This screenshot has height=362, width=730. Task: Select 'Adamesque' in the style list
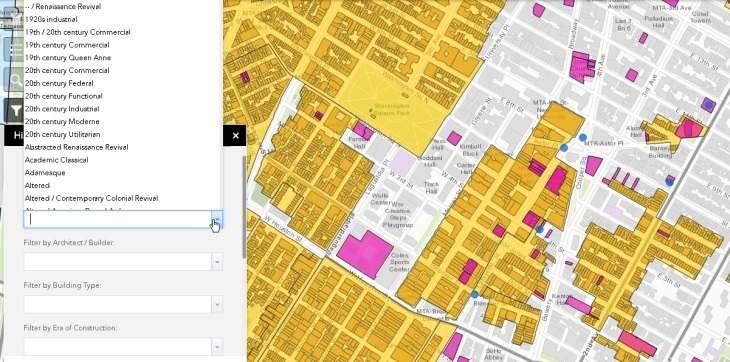[x=45, y=173]
